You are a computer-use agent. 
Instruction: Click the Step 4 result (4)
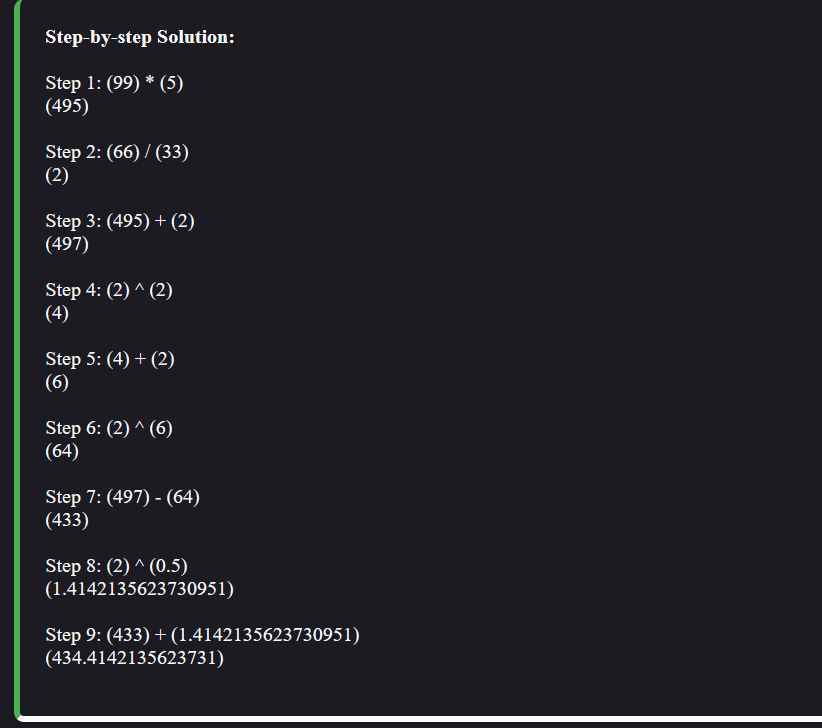pos(57,313)
